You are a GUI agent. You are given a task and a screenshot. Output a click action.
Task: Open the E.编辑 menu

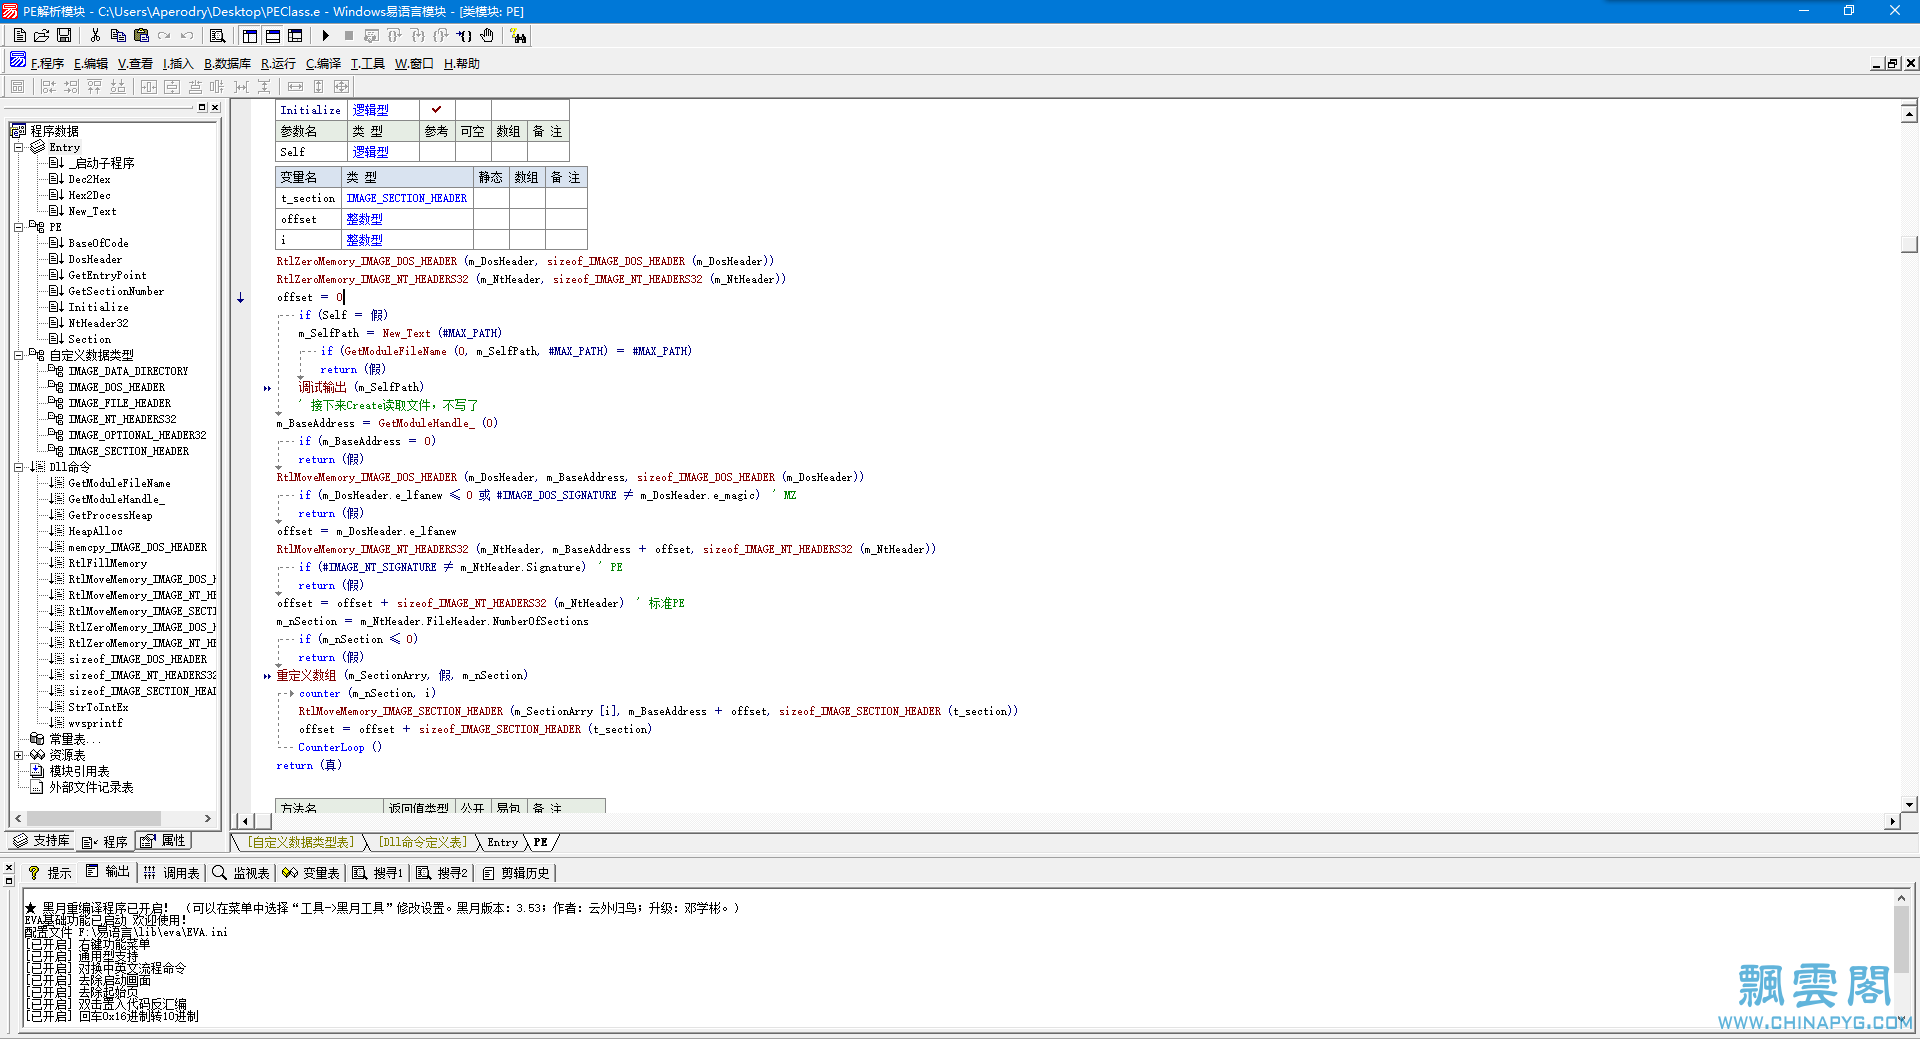(x=91, y=64)
